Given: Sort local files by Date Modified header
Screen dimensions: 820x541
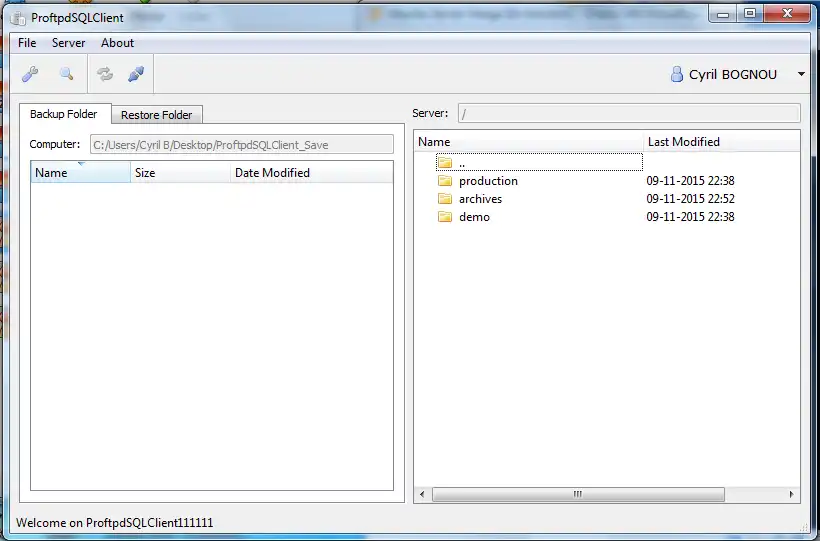Looking at the screenshot, I should pos(312,173).
